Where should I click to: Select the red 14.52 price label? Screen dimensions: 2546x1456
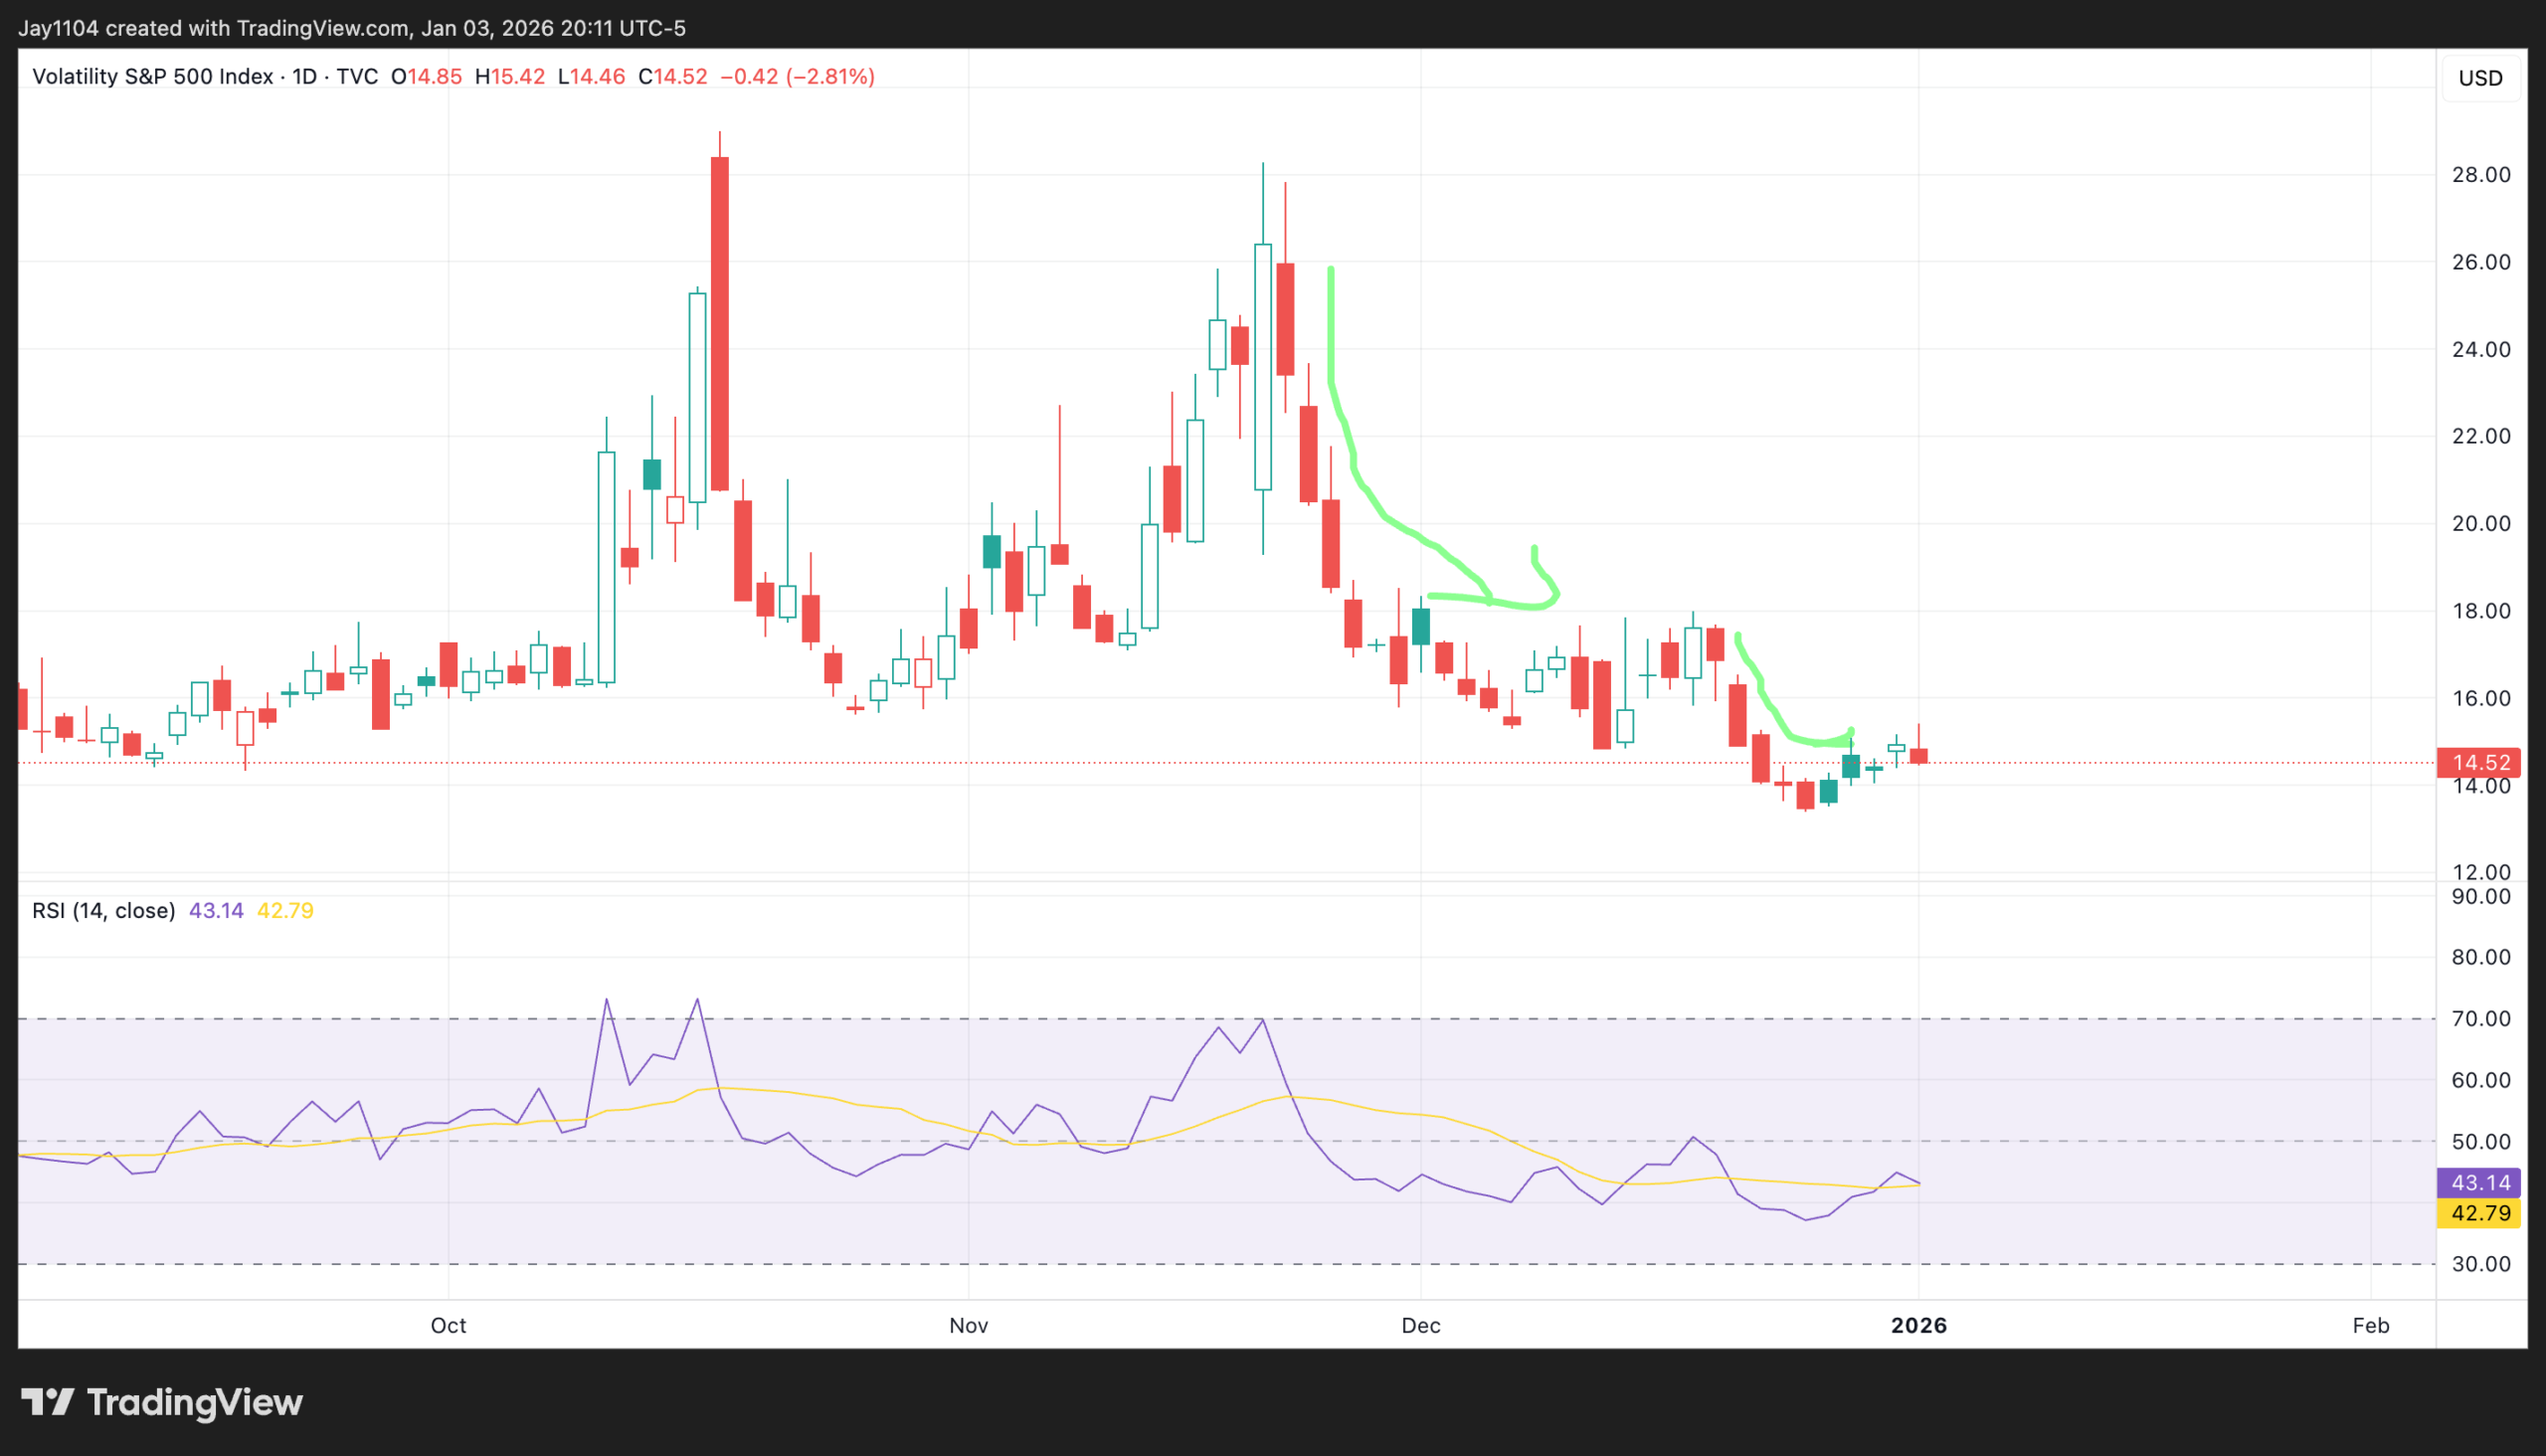point(2479,763)
